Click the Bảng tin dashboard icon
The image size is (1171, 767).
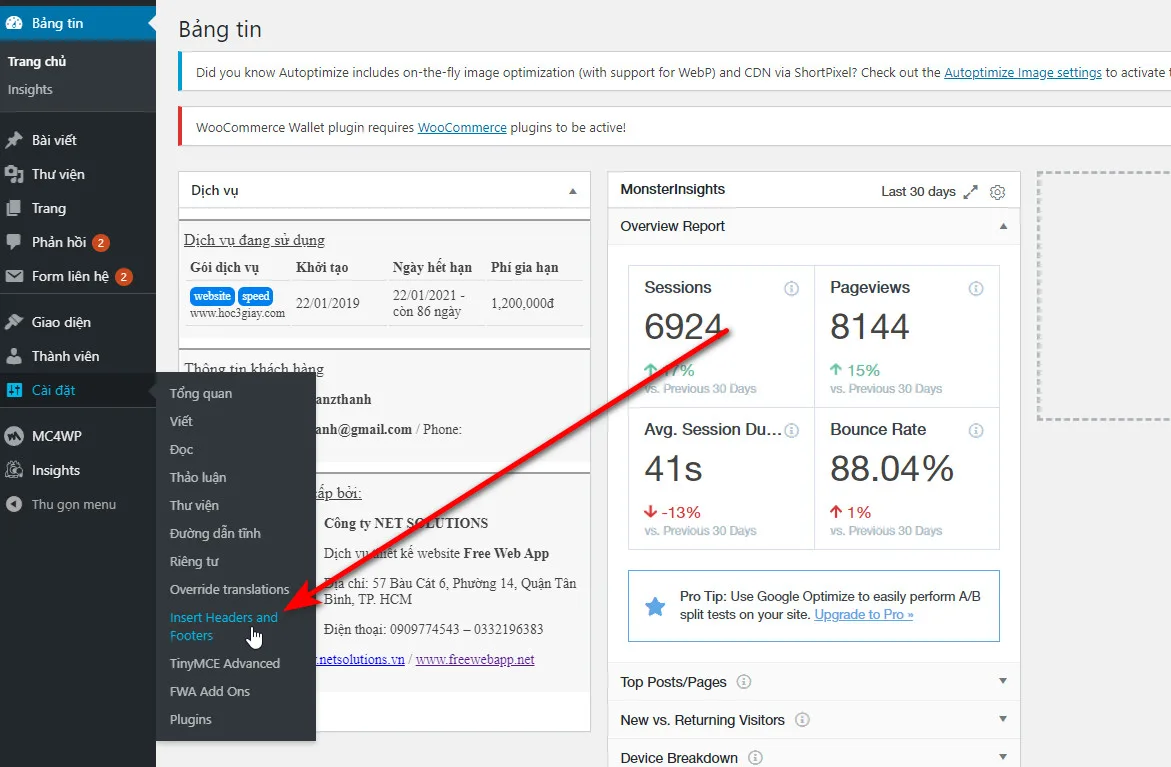click(14, 23)
